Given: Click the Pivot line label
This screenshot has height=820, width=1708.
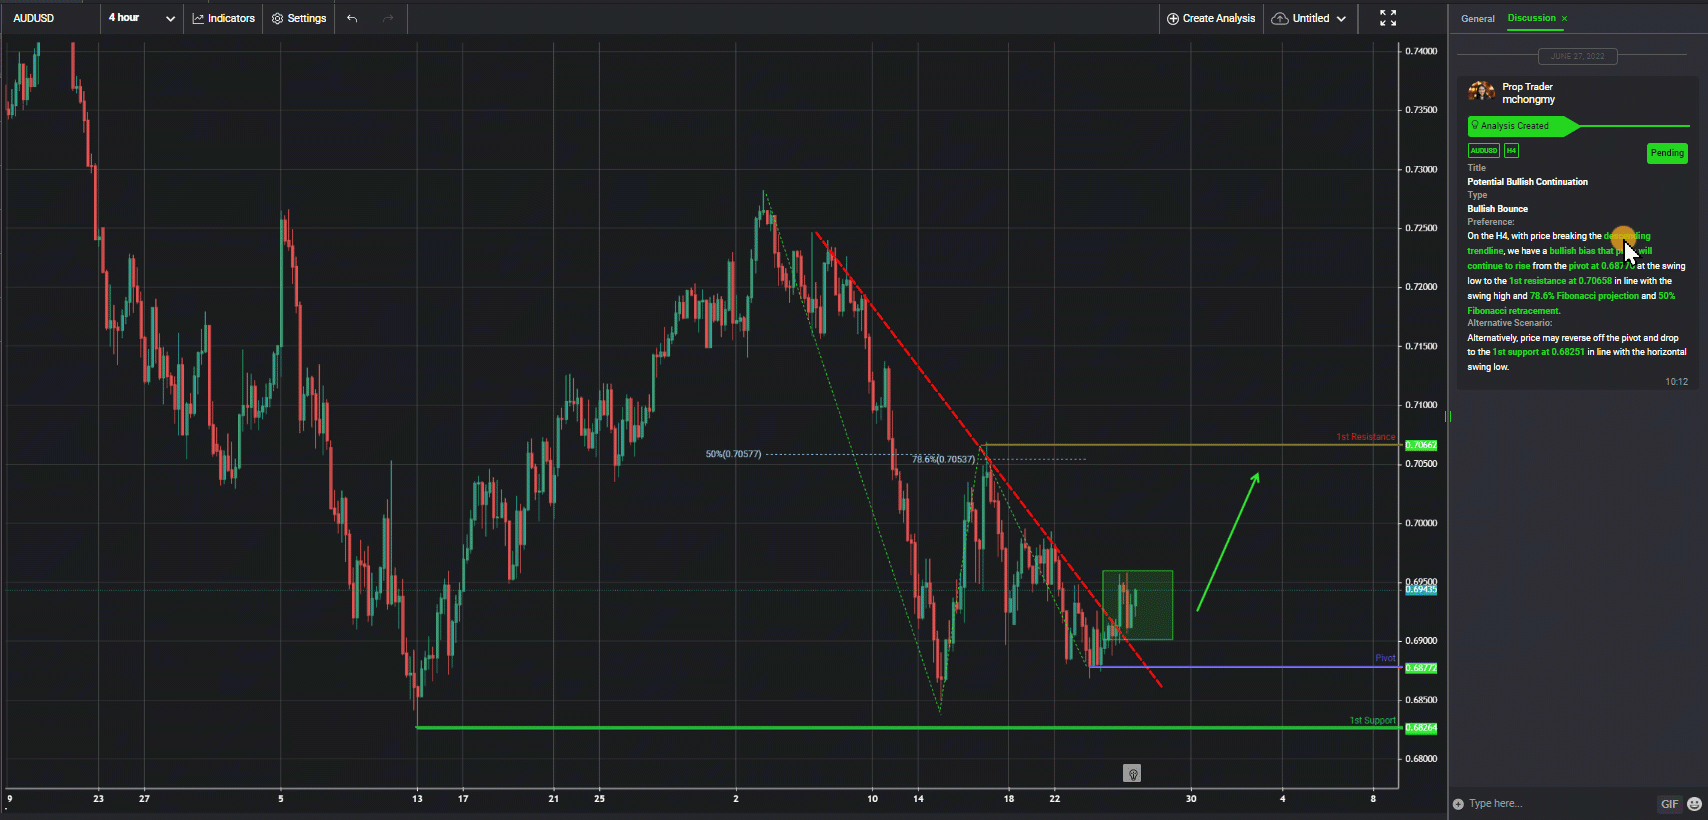Looking at the screenshot, I should [1385, 658].
